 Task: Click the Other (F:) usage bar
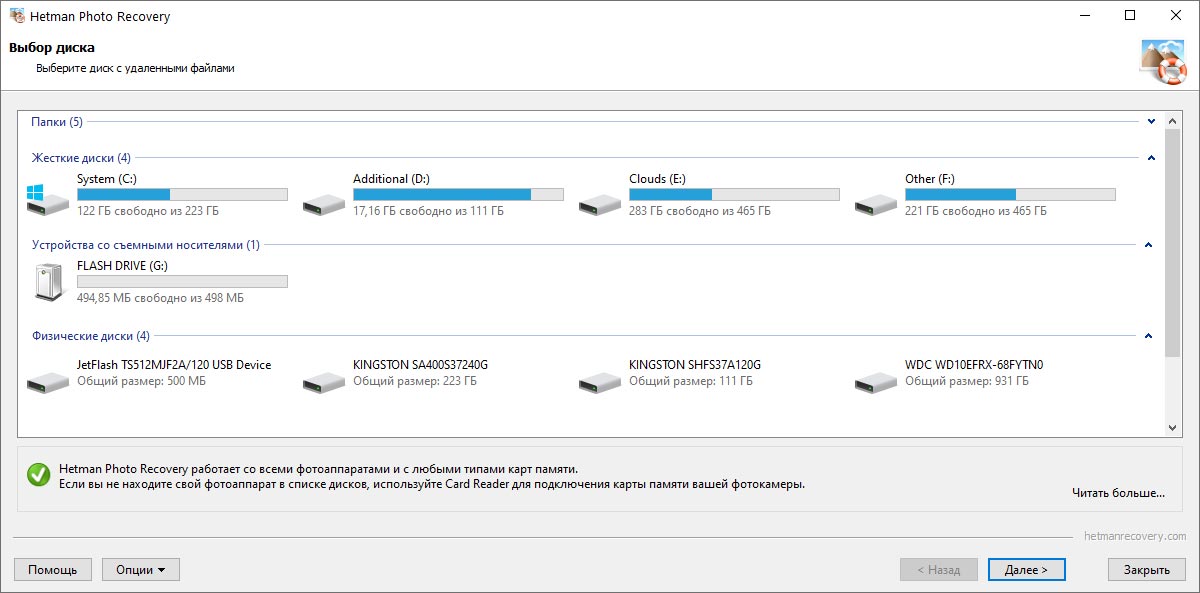coord(1010,195)
